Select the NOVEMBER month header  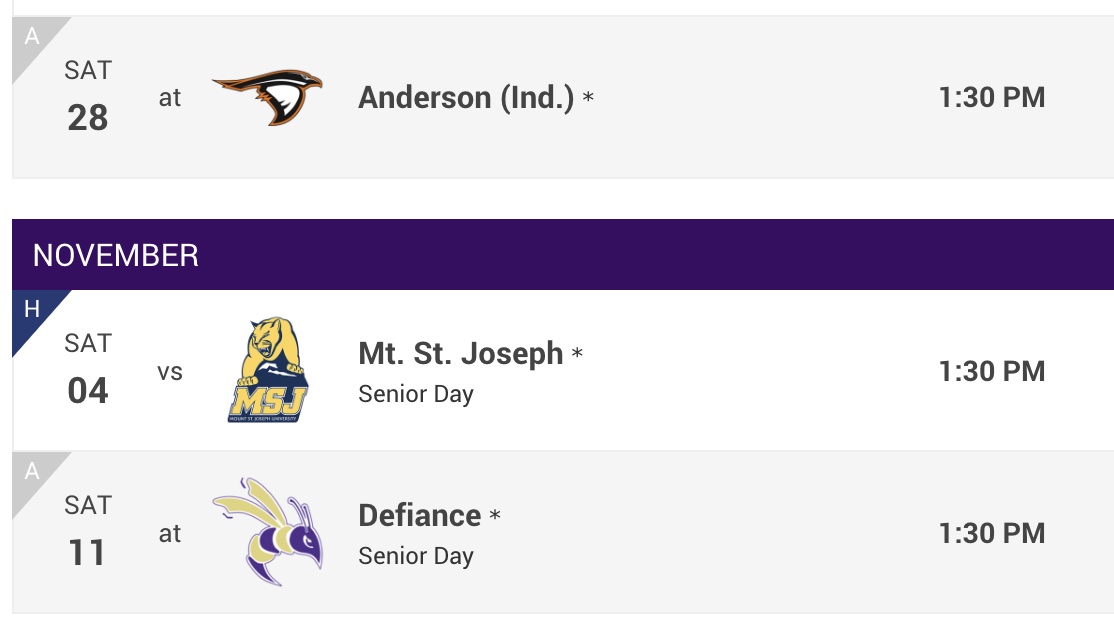pyautogui.click(x=563, y=254)
